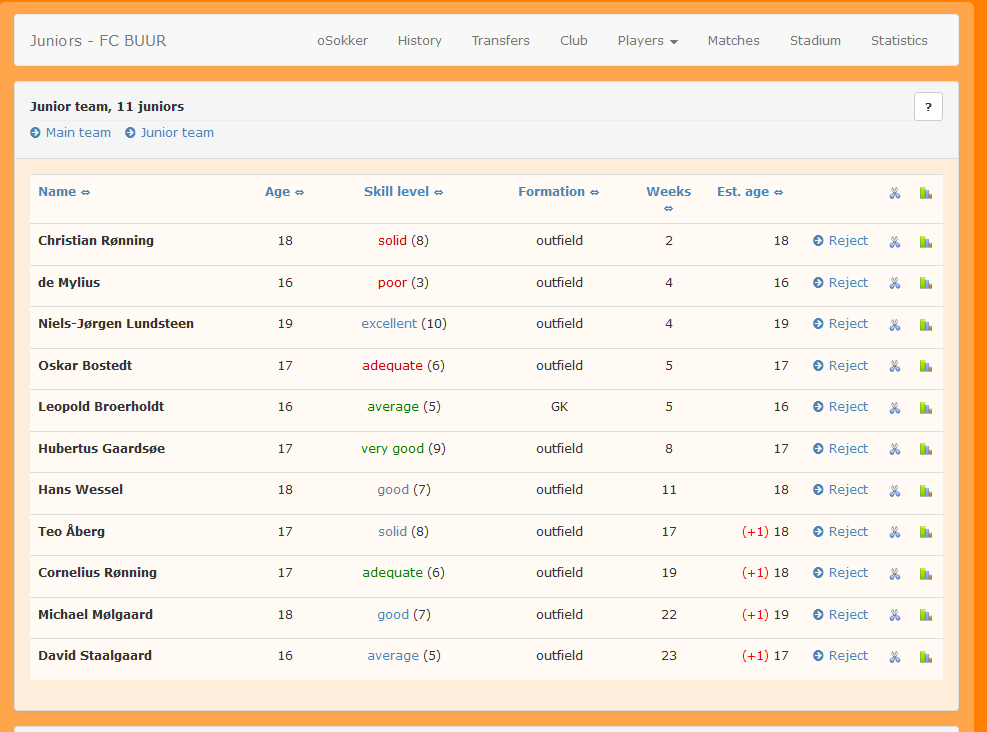The image size is (987, 732).
Task: Open chart icon for Leopold Broerholdt
Action: tap(925, 408)
